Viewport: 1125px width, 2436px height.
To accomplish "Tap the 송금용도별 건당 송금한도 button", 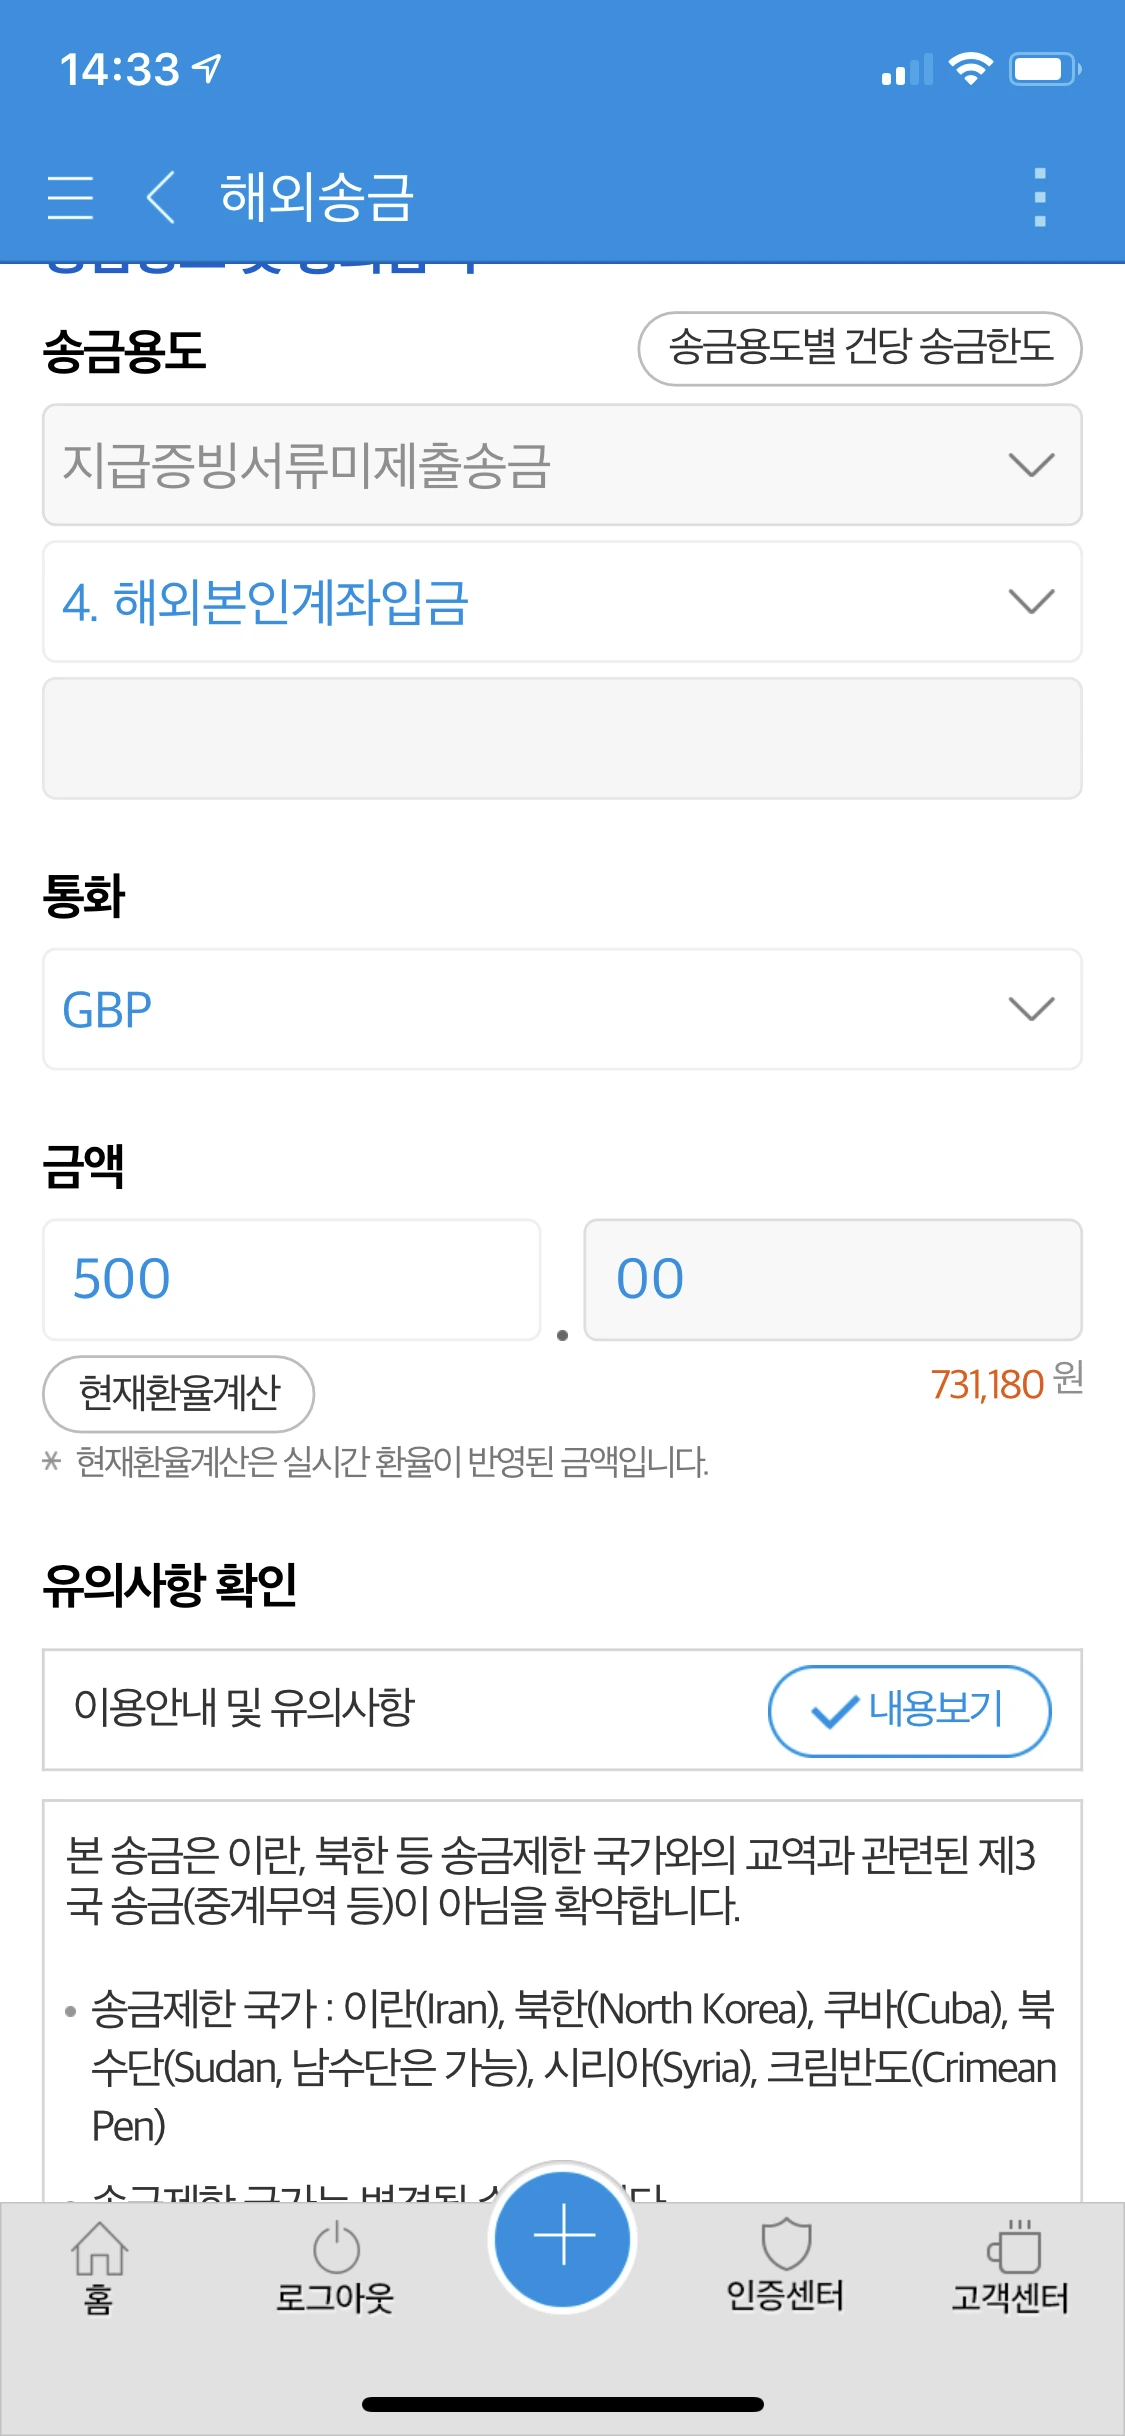I will click(860, 348).
